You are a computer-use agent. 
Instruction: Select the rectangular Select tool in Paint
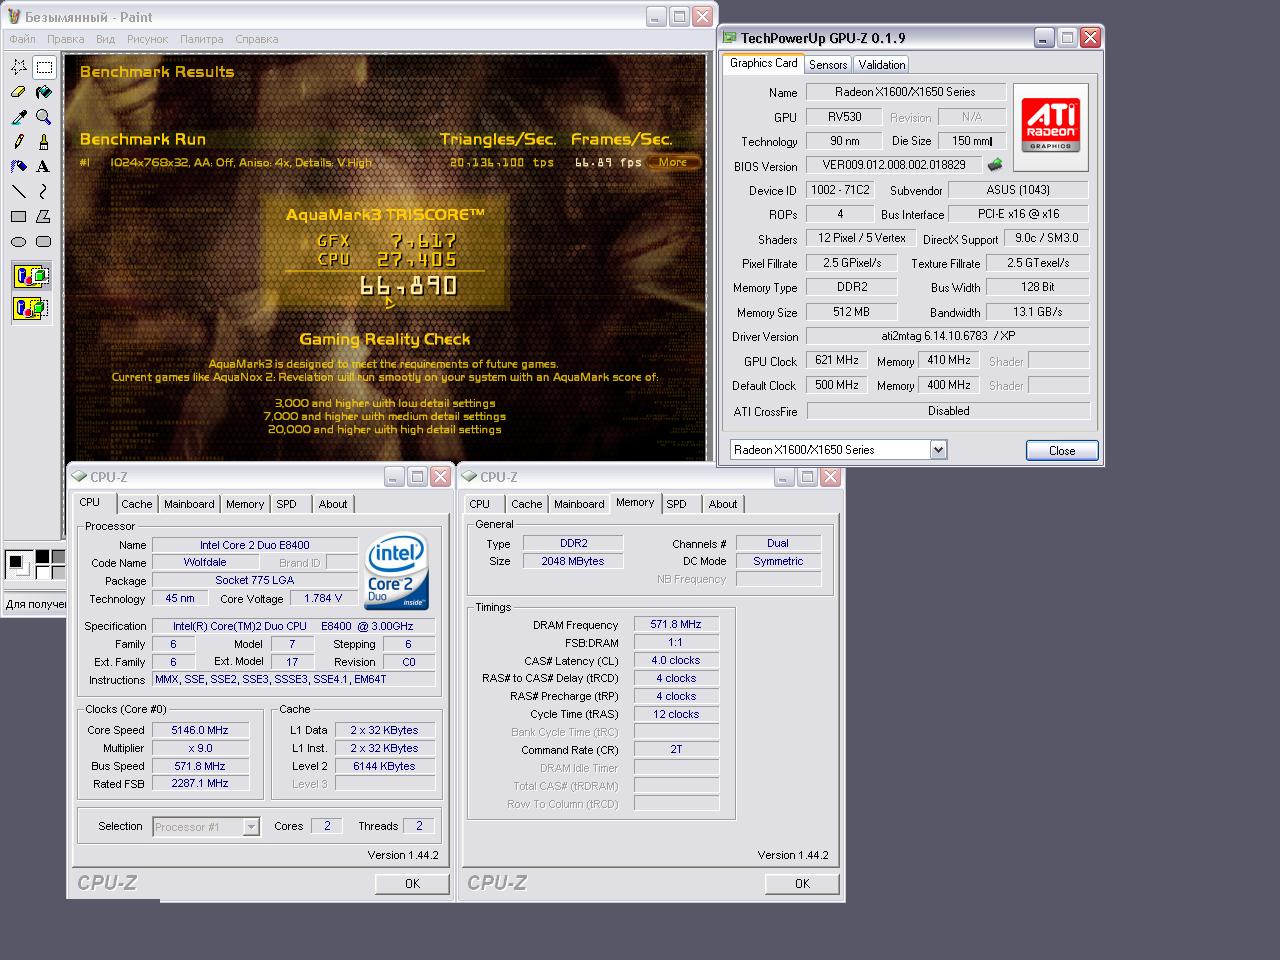[44, 67]
